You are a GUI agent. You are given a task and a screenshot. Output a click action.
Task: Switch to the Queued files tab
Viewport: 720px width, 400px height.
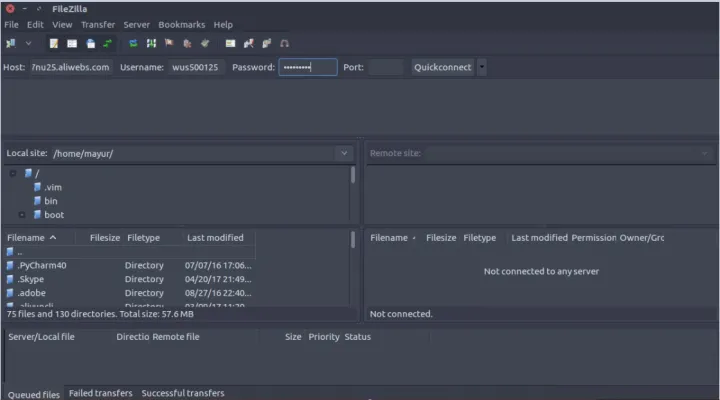point(34,395)
